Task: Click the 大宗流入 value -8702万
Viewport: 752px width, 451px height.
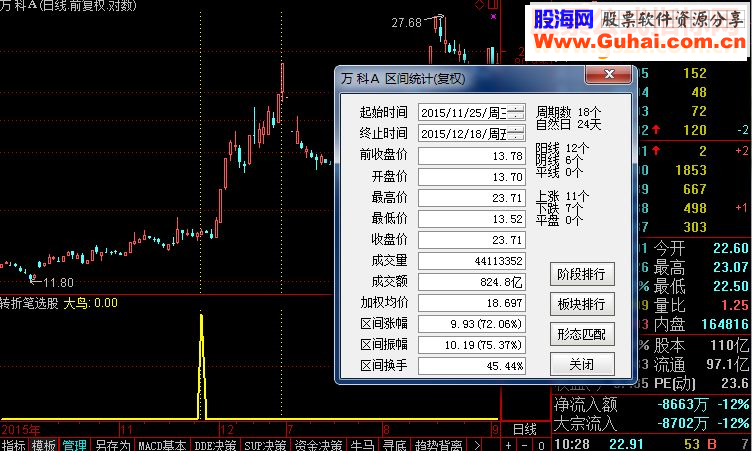Action: coord(682,423)
